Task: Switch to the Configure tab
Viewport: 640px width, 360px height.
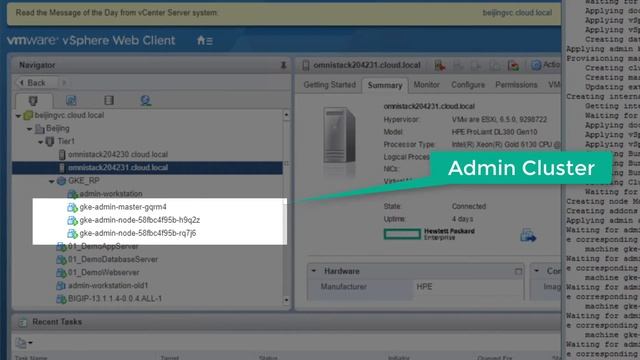Action: (468, 85)
